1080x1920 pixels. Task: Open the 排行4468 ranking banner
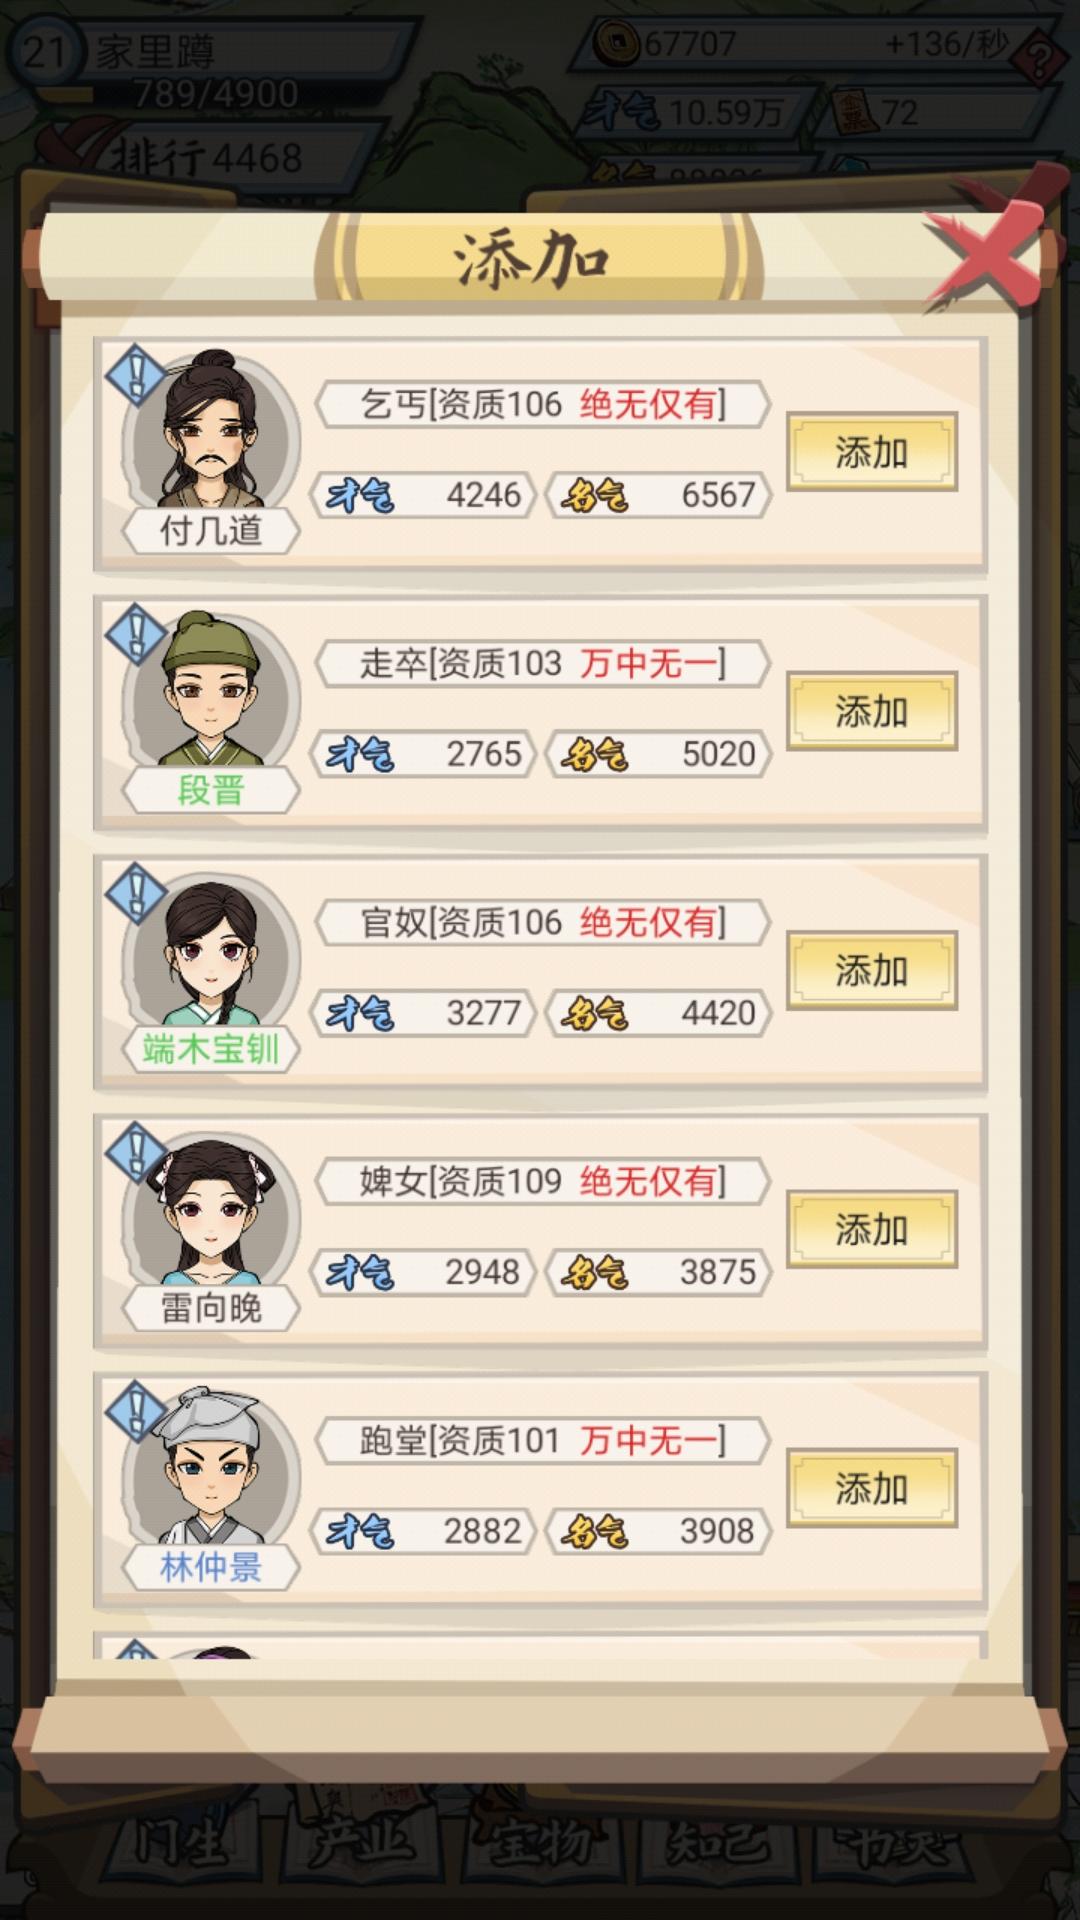pyautogui.click(x=205, y=157)
